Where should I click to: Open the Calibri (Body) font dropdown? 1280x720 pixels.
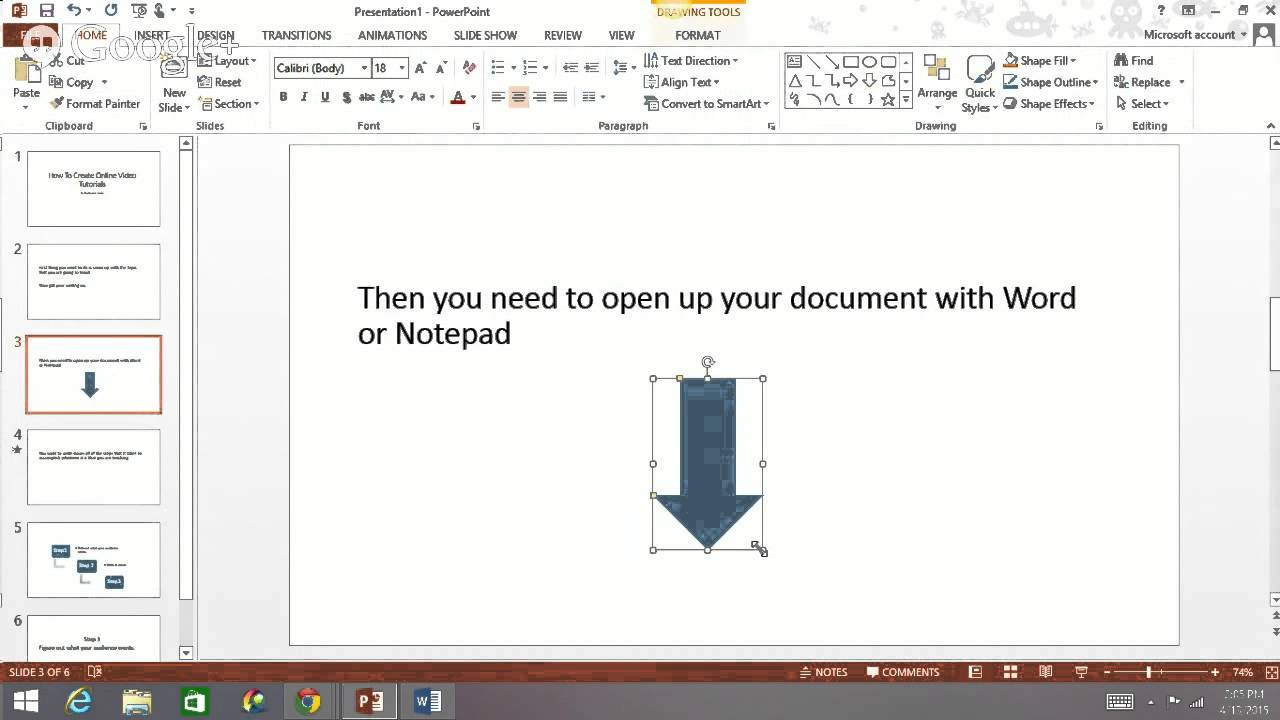pyautogui.click(x=322, y=68)
